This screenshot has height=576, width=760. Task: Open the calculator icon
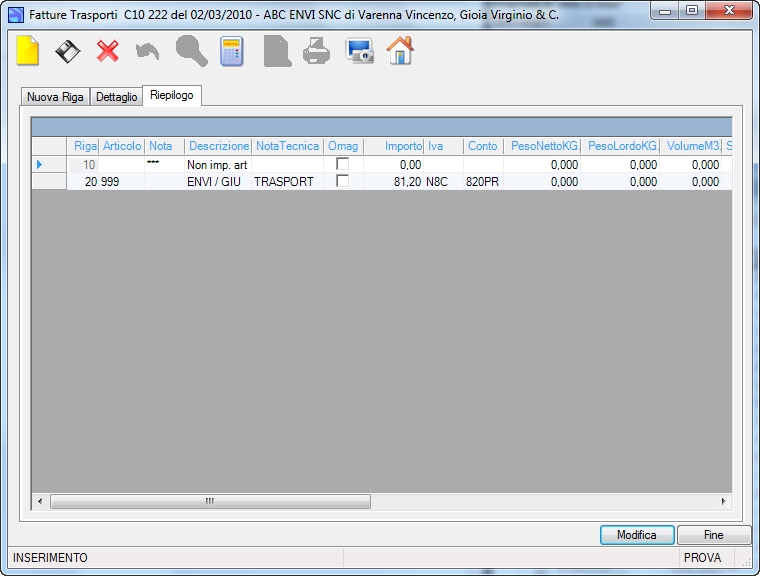(232, 51)
